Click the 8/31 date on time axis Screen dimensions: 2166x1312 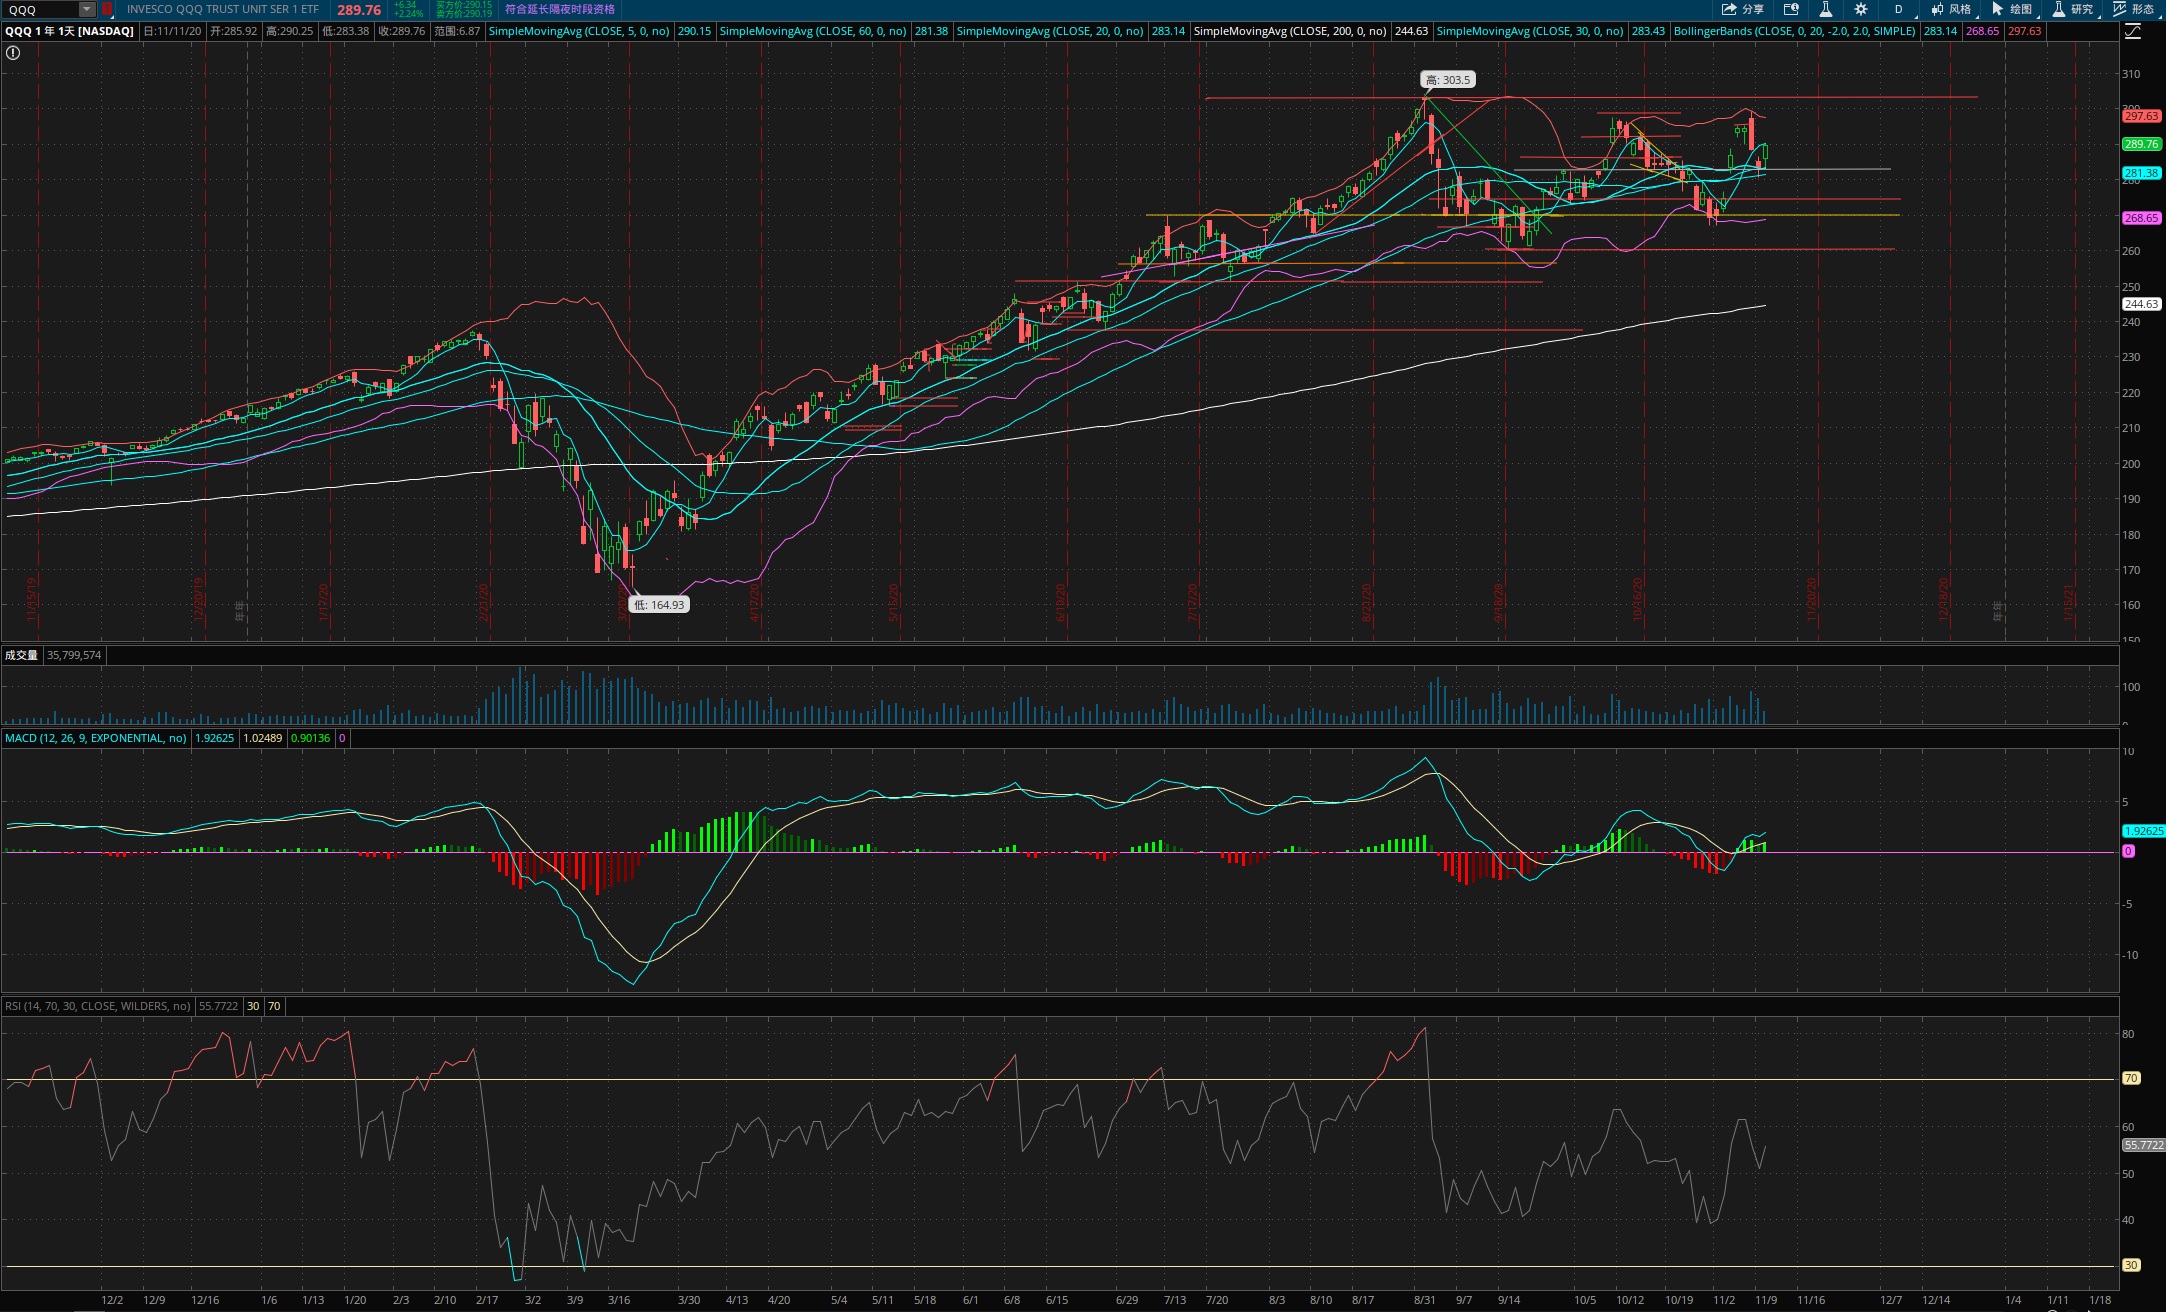[1424, 1300]
